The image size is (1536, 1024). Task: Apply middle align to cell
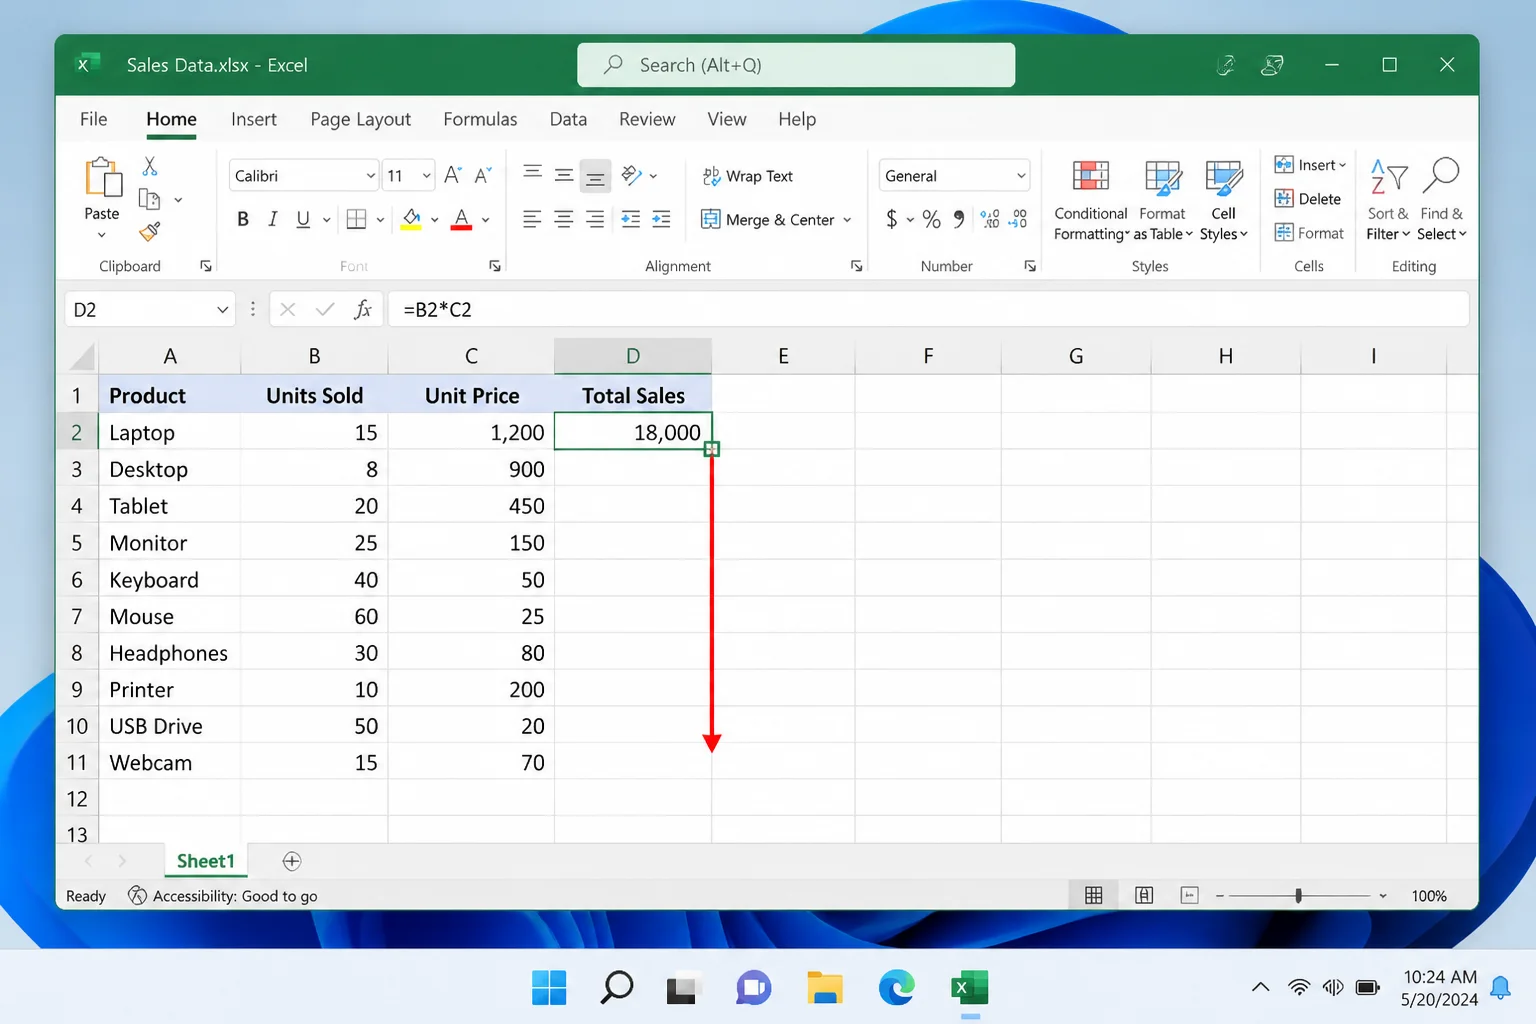tap(564, 175)
